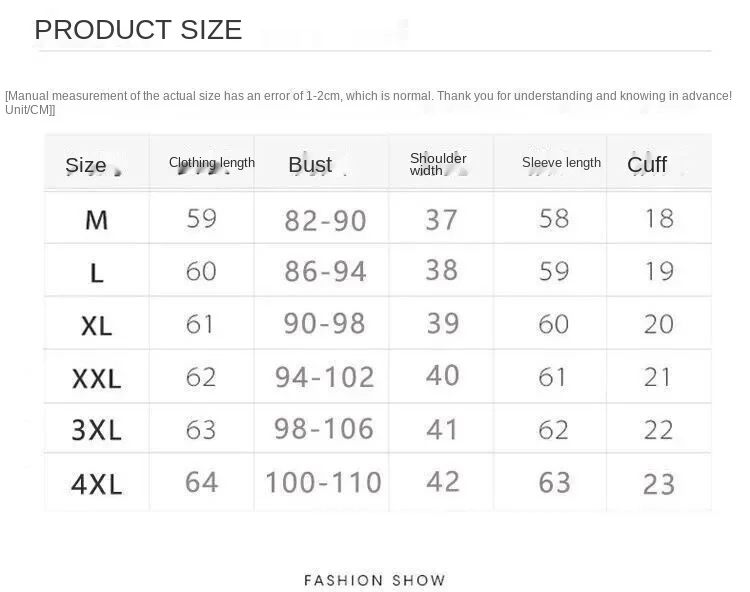Click the PRODUCT SIZE heading
This screenshot has width=750, height=592.
click(x=138, y=30)
